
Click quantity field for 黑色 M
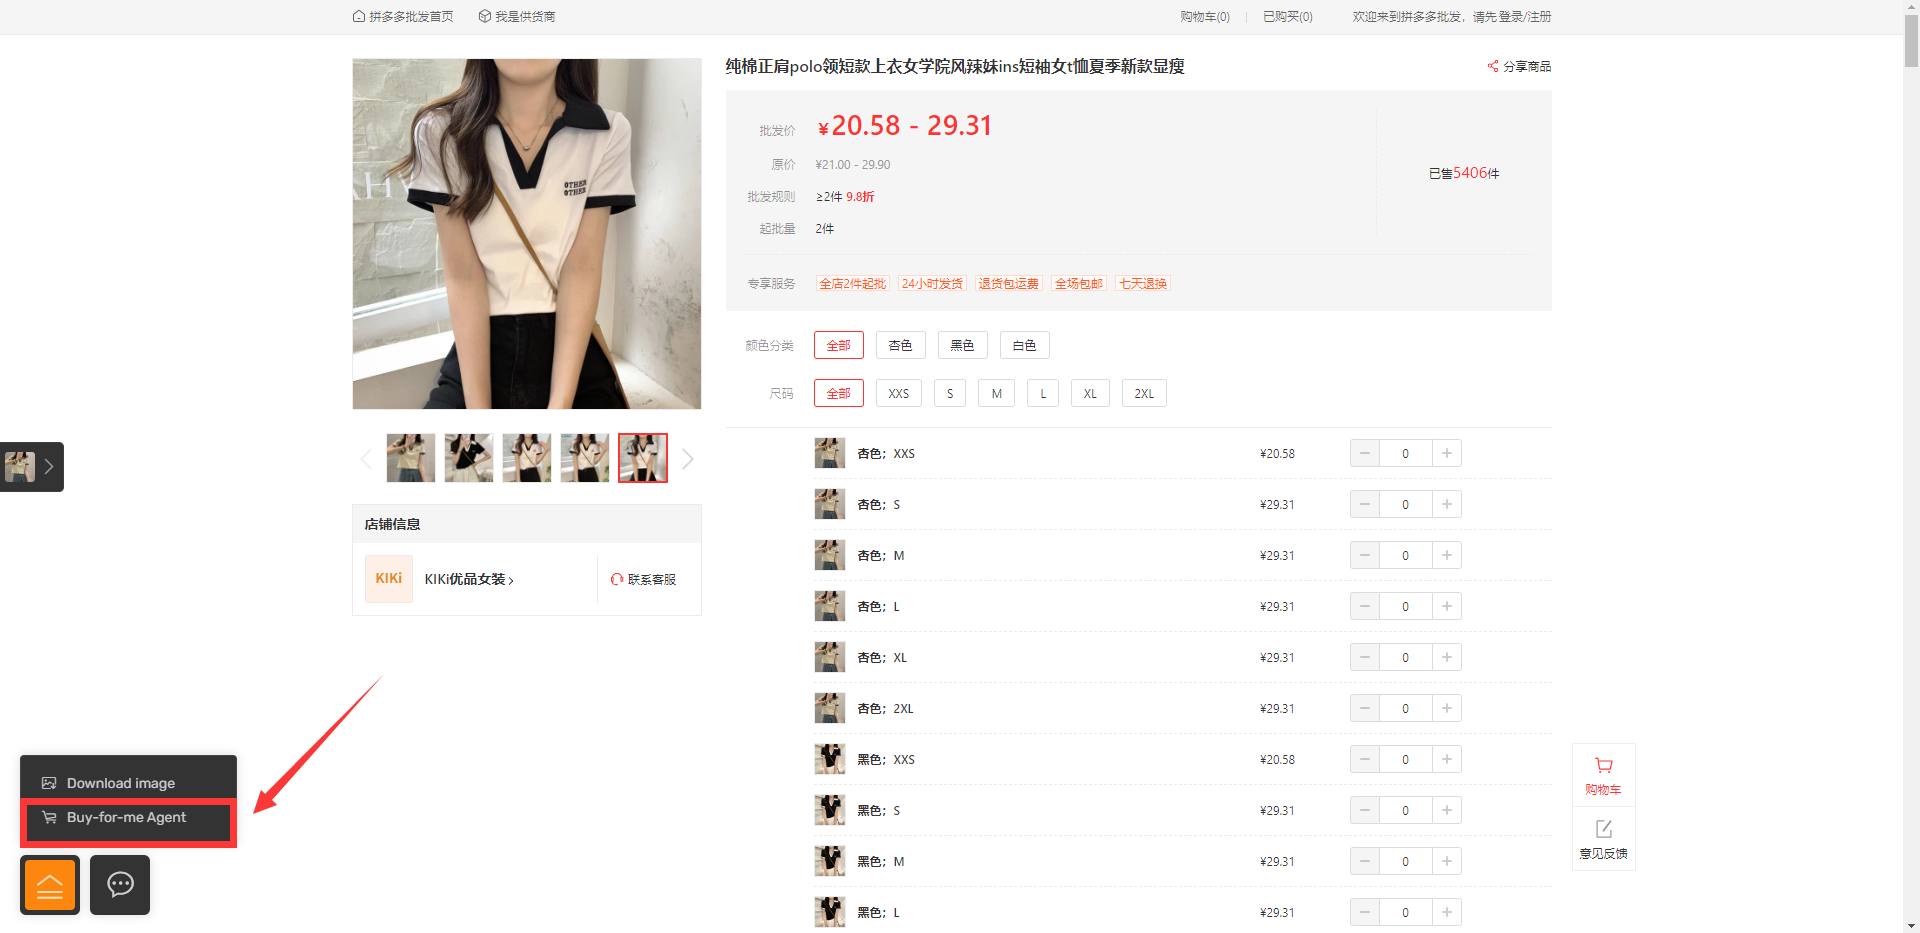pyautogui.click(x=1406, y=861)
